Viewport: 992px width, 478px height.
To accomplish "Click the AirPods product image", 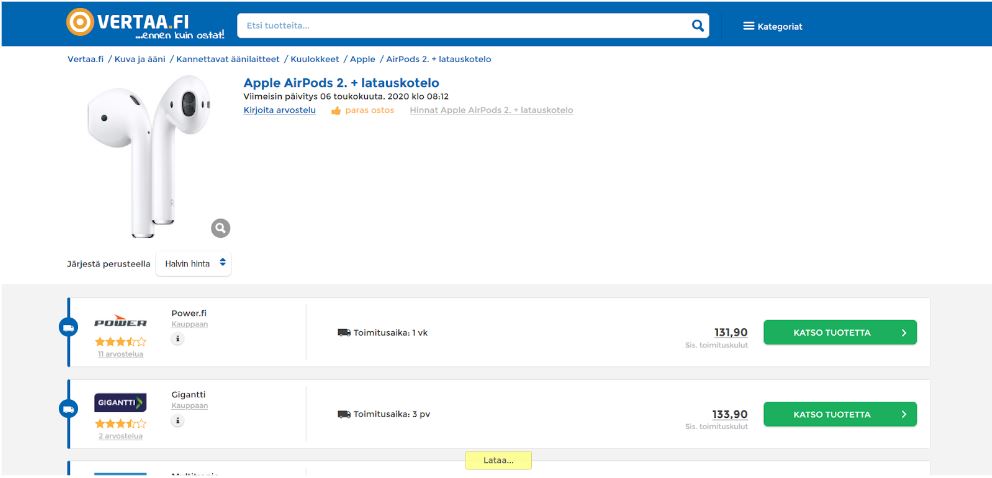I will click(149, 156).
